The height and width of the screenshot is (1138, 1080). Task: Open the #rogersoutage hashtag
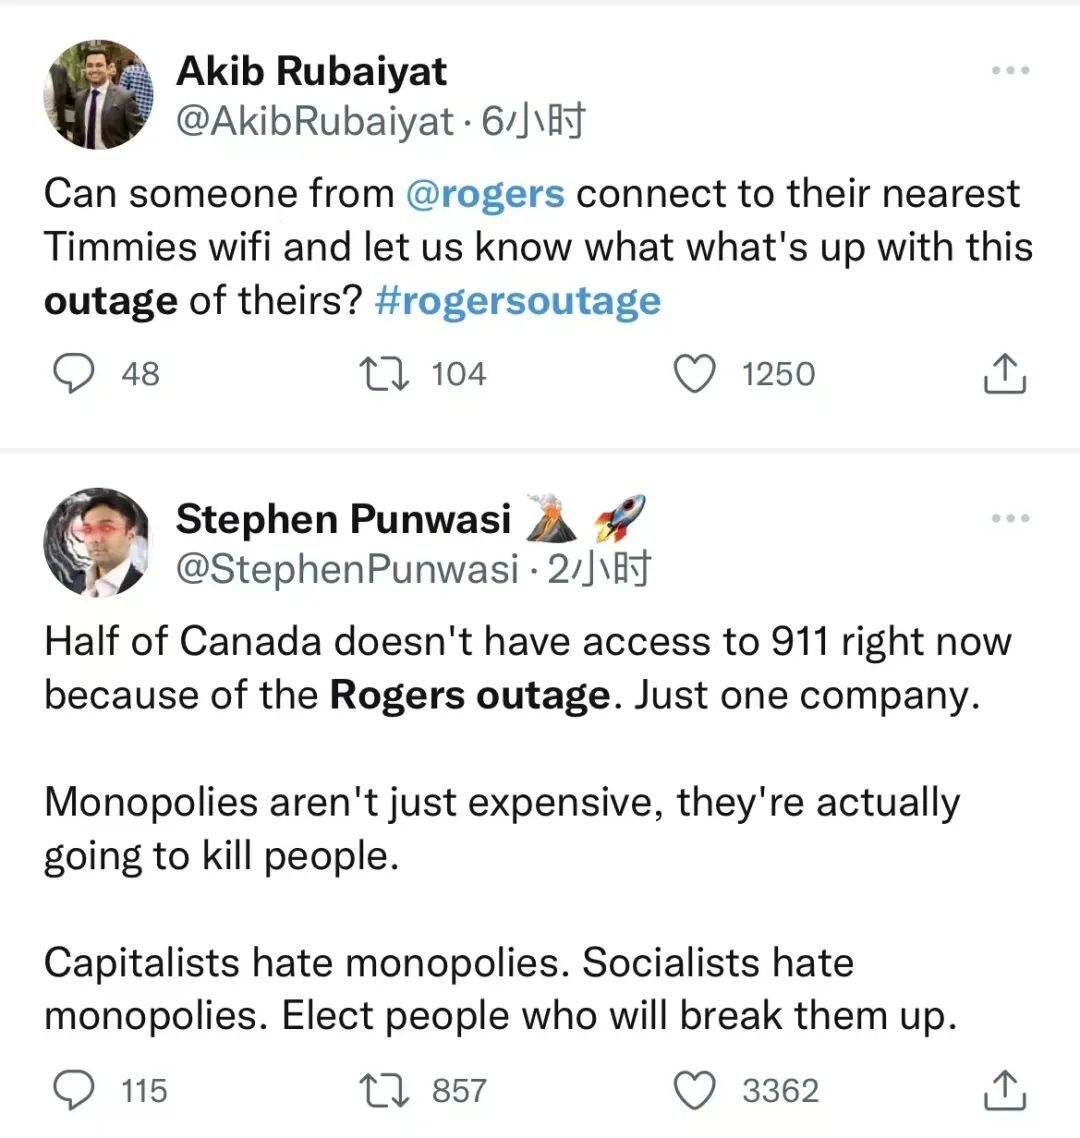point(518,301)
